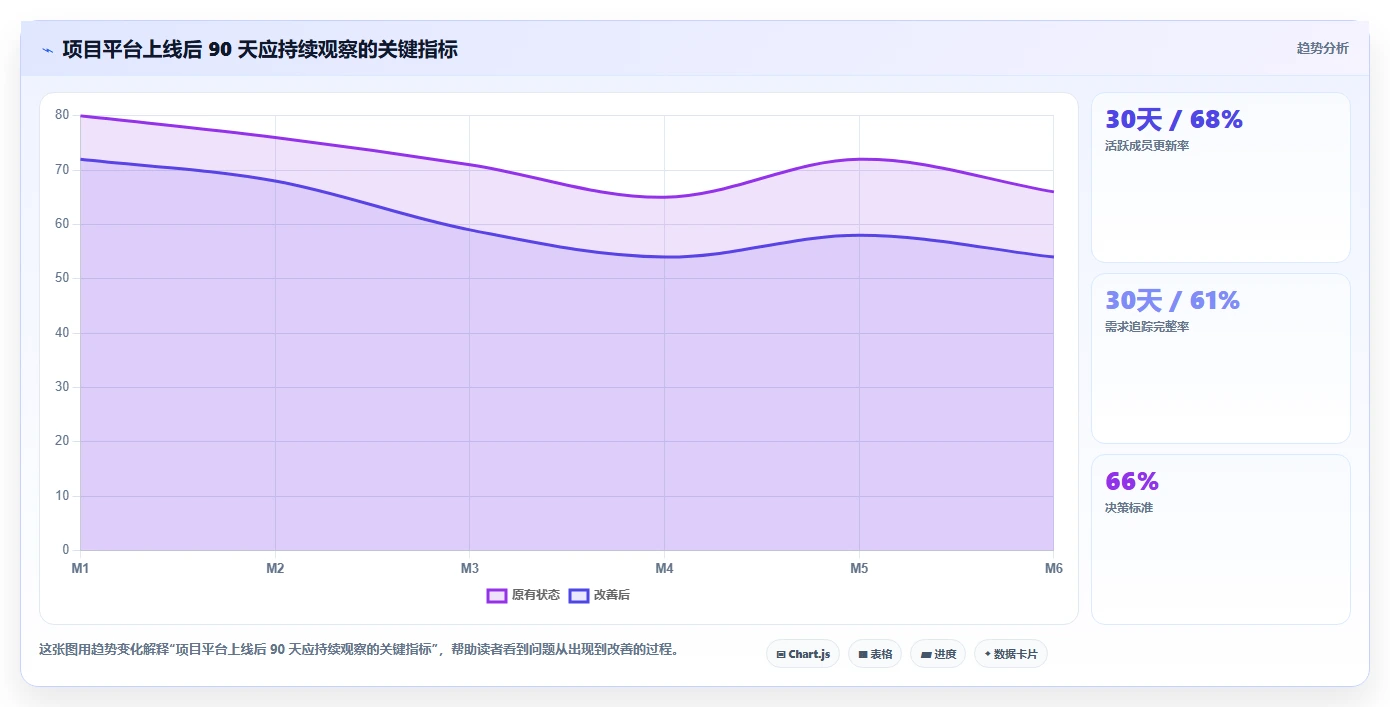
Task: Click the 原有状态 line peak at M5
Action: click(859, 159)
